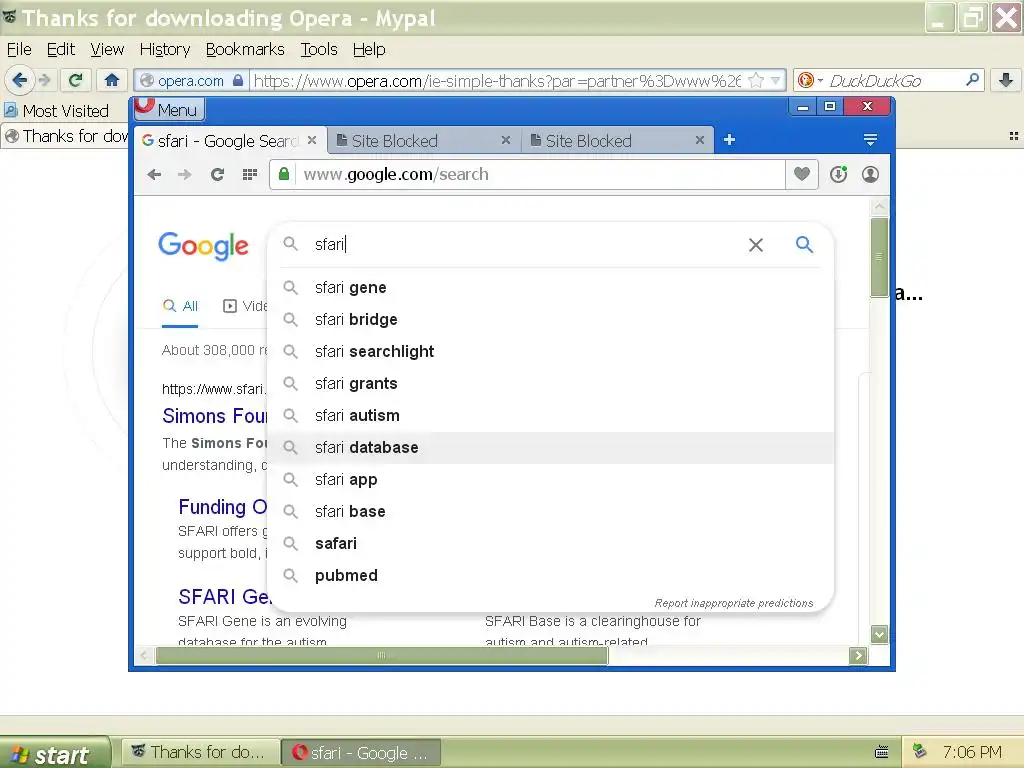Add page to bookmarks heart icon
This screenshot has width=1024, height=768.
tap(802, 174)
